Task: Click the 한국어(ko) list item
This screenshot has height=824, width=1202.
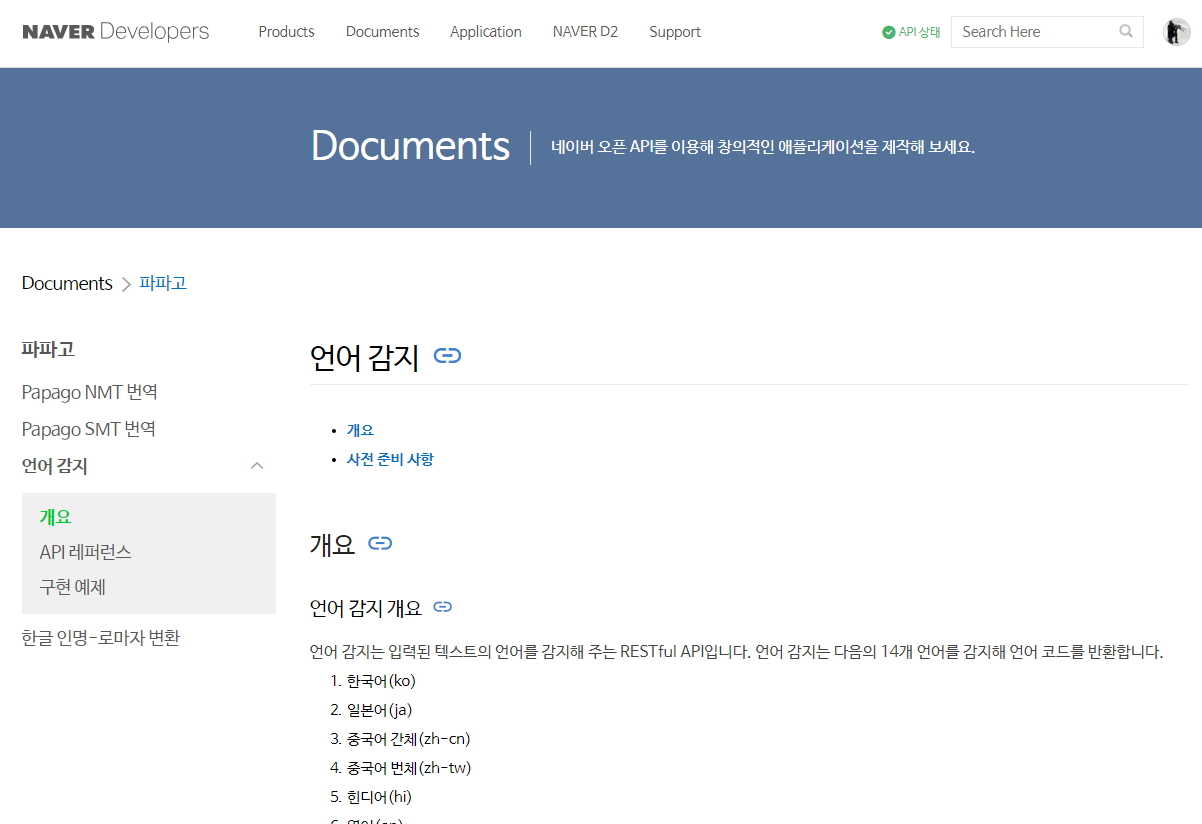Action: tap(381, 681)
